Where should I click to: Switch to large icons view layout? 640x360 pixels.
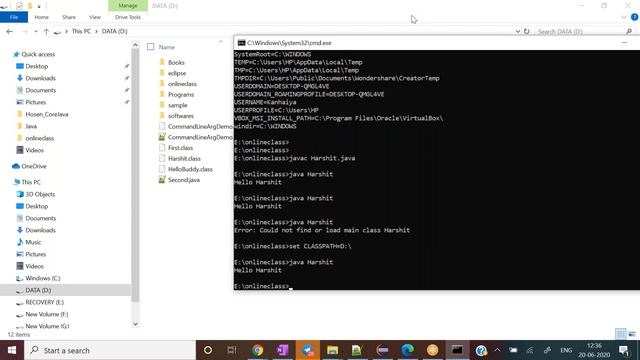(x=632, y=334)
